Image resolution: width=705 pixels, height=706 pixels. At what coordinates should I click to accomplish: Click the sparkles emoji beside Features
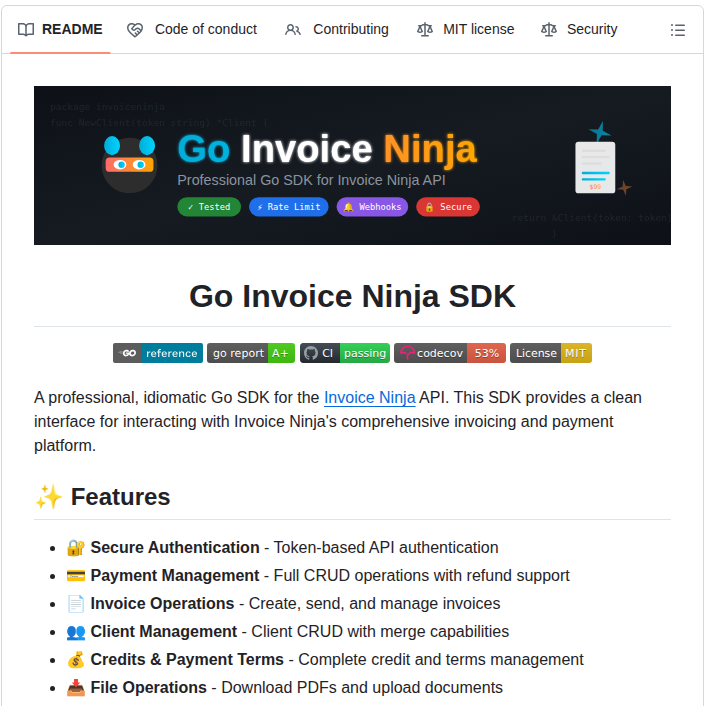(x=49, y=497)
